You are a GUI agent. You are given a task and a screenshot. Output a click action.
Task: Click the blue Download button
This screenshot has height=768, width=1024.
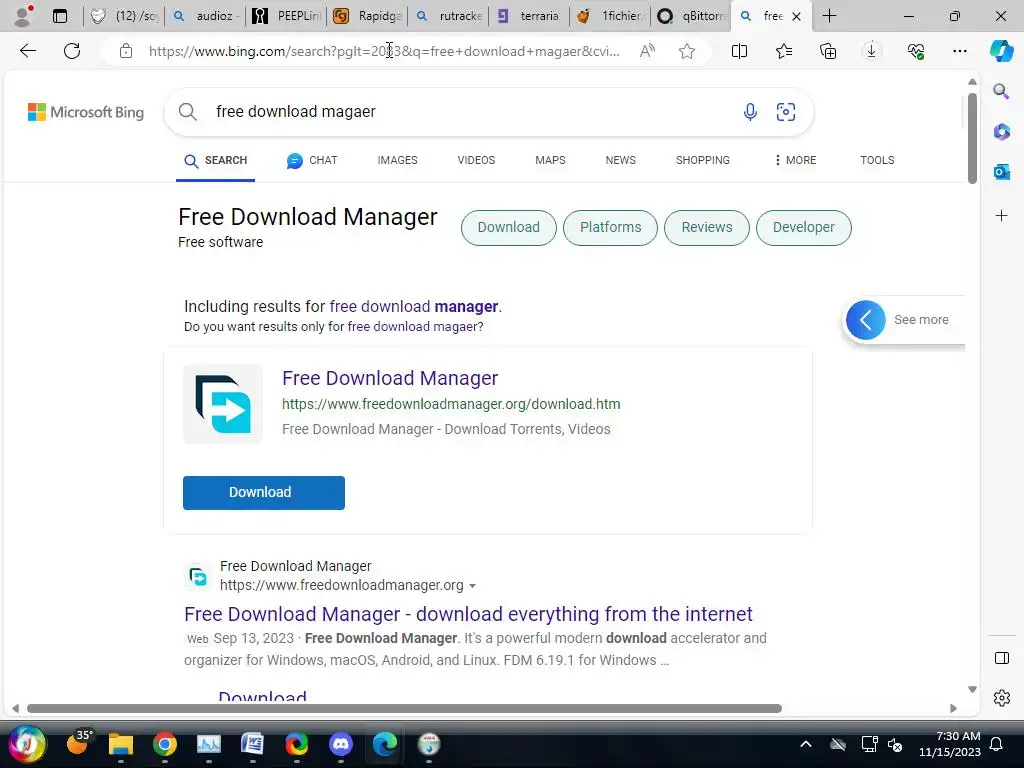coord(264,492)
